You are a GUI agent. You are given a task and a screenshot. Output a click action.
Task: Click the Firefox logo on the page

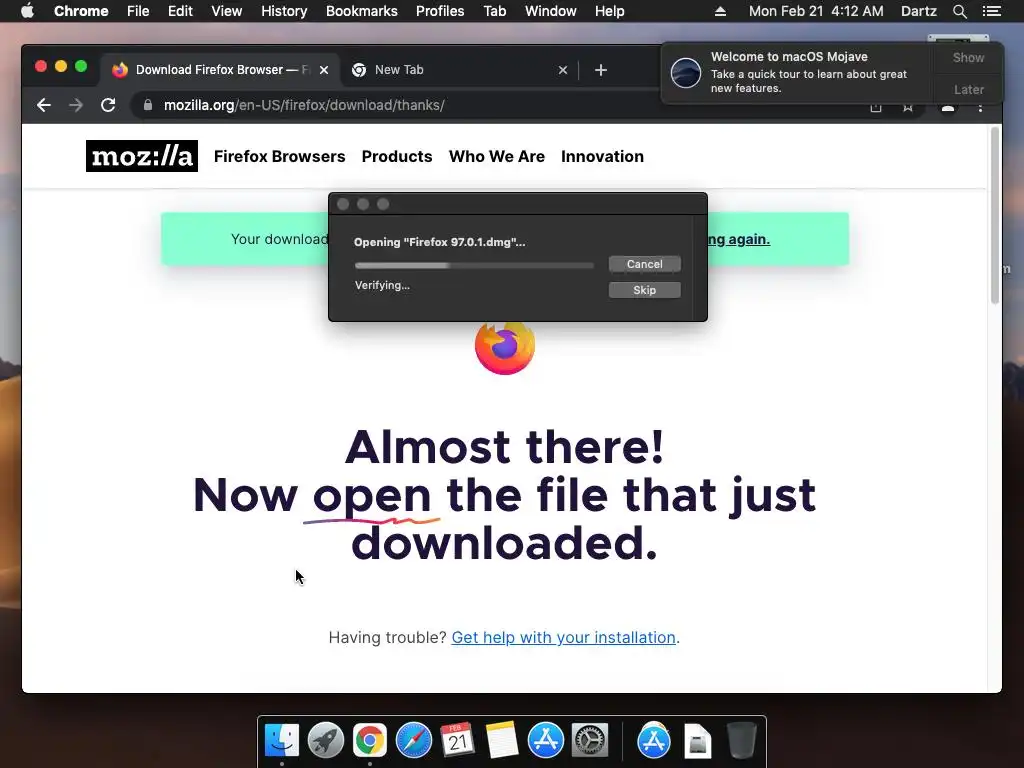[x=504, y=347]
